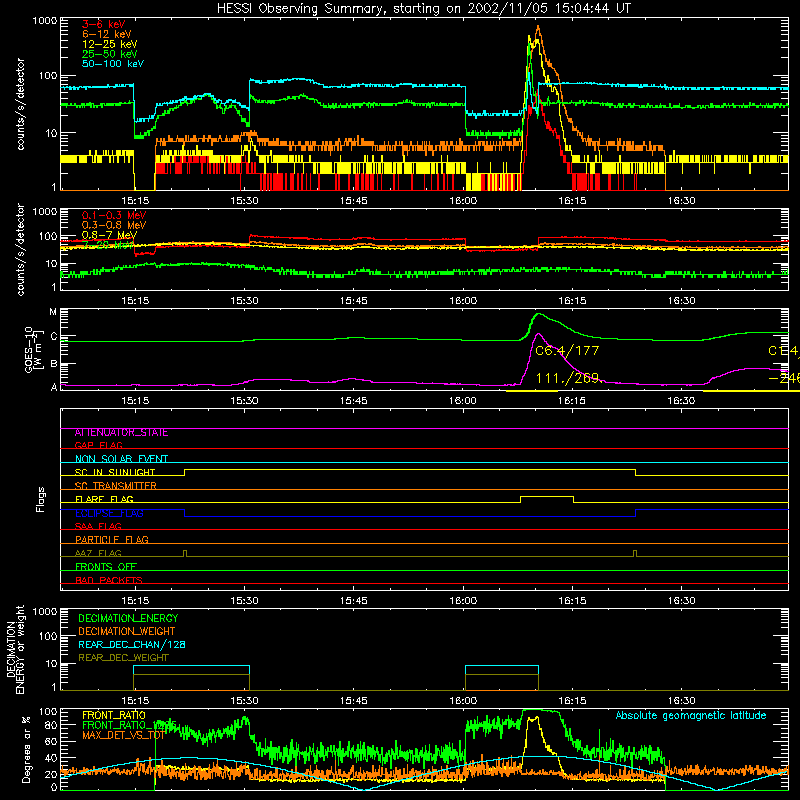
Task: Select the FRONTS_OFF flag label
Action: coord(106,567)
